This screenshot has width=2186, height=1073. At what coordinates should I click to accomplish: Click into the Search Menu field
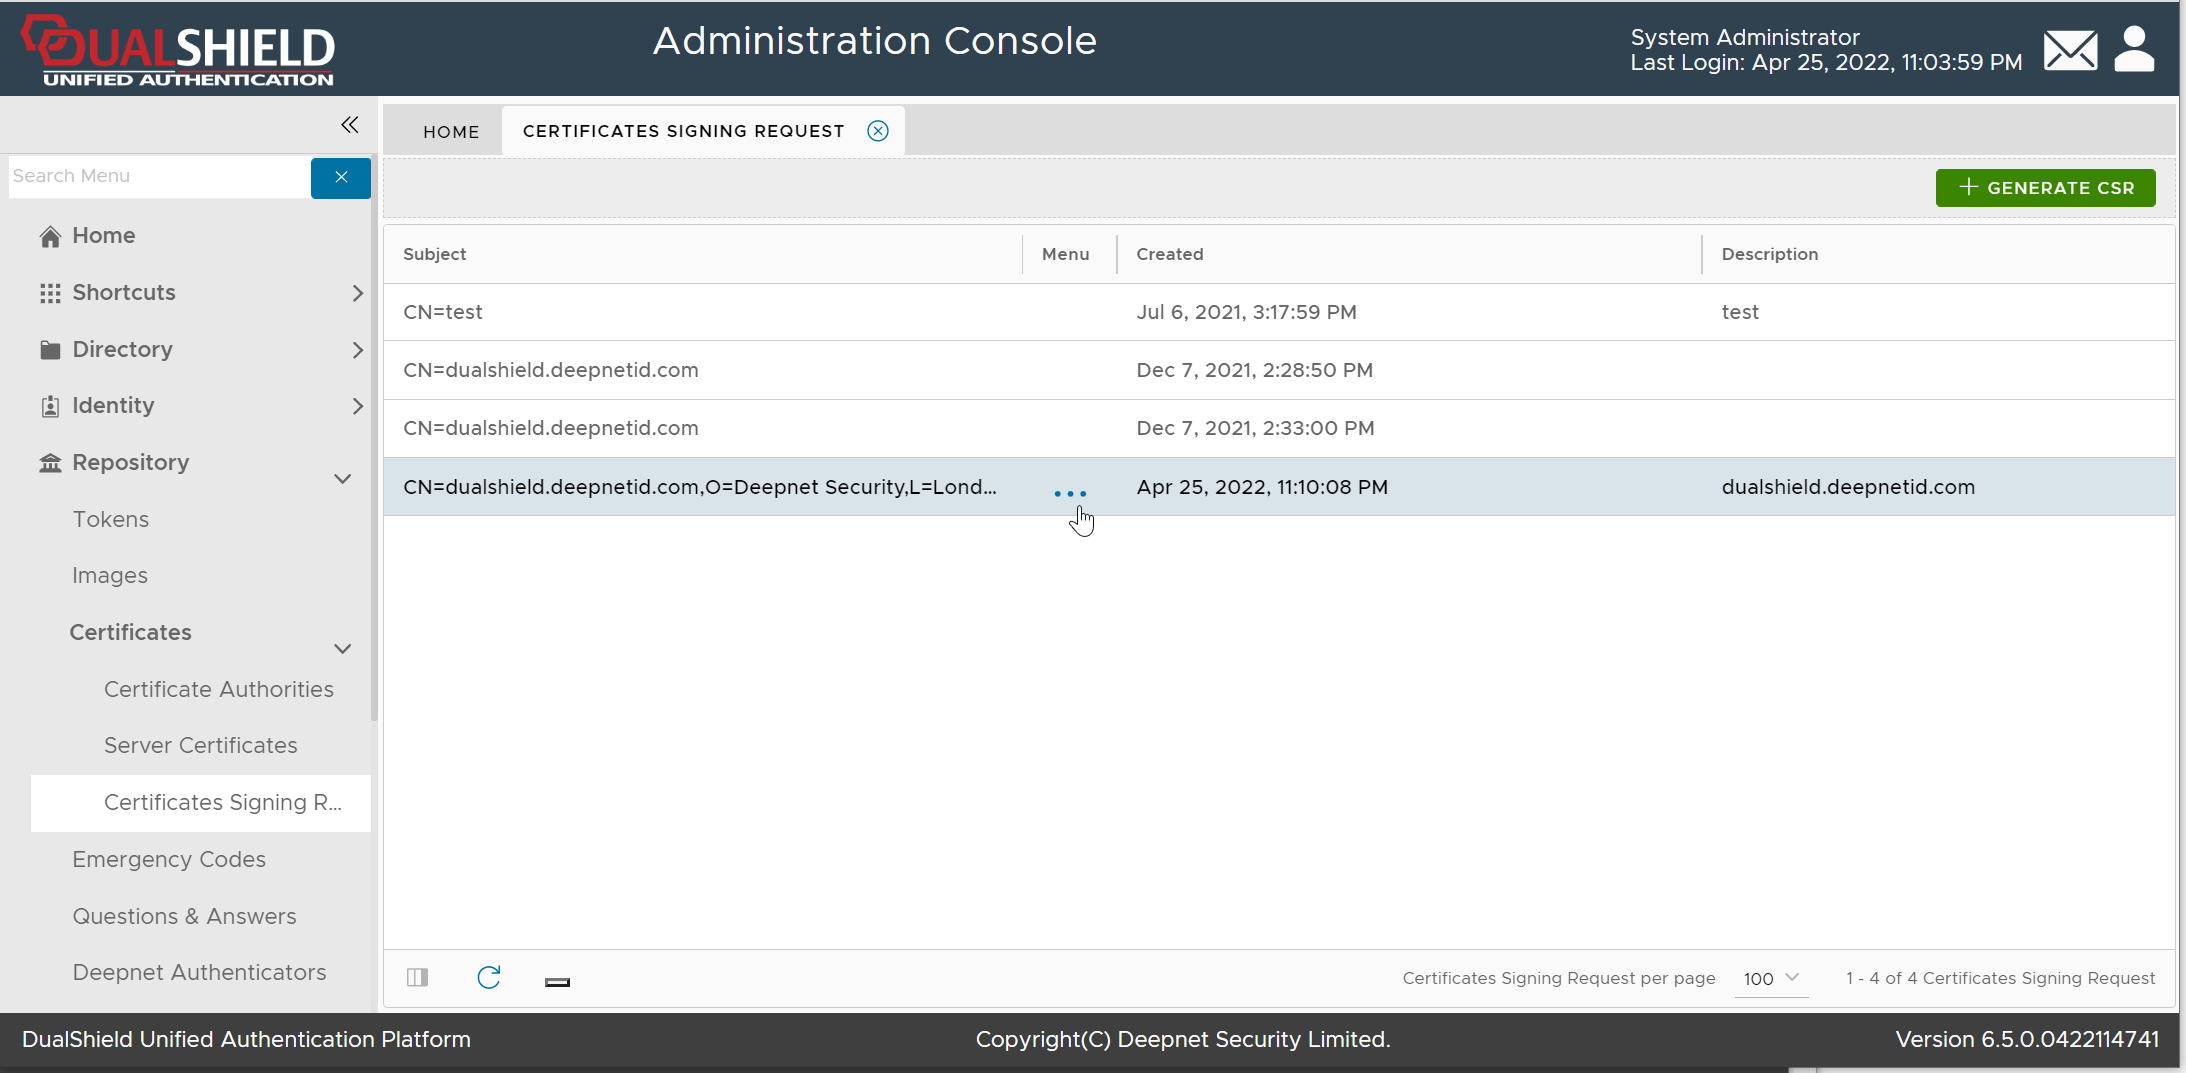click(159, 176)
